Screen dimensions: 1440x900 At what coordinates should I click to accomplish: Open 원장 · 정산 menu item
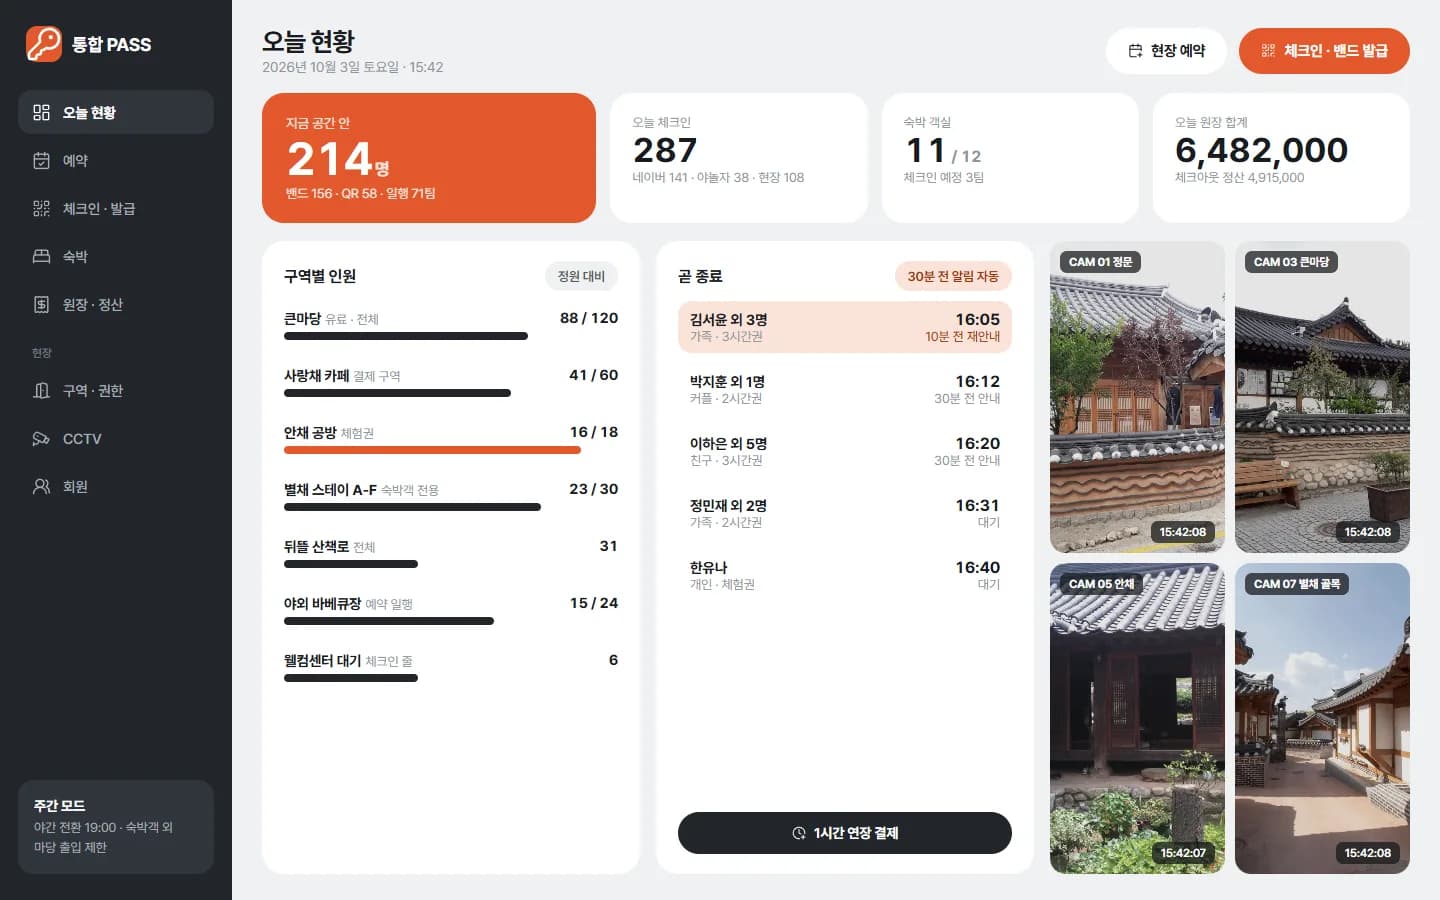[x=116, y=304]
